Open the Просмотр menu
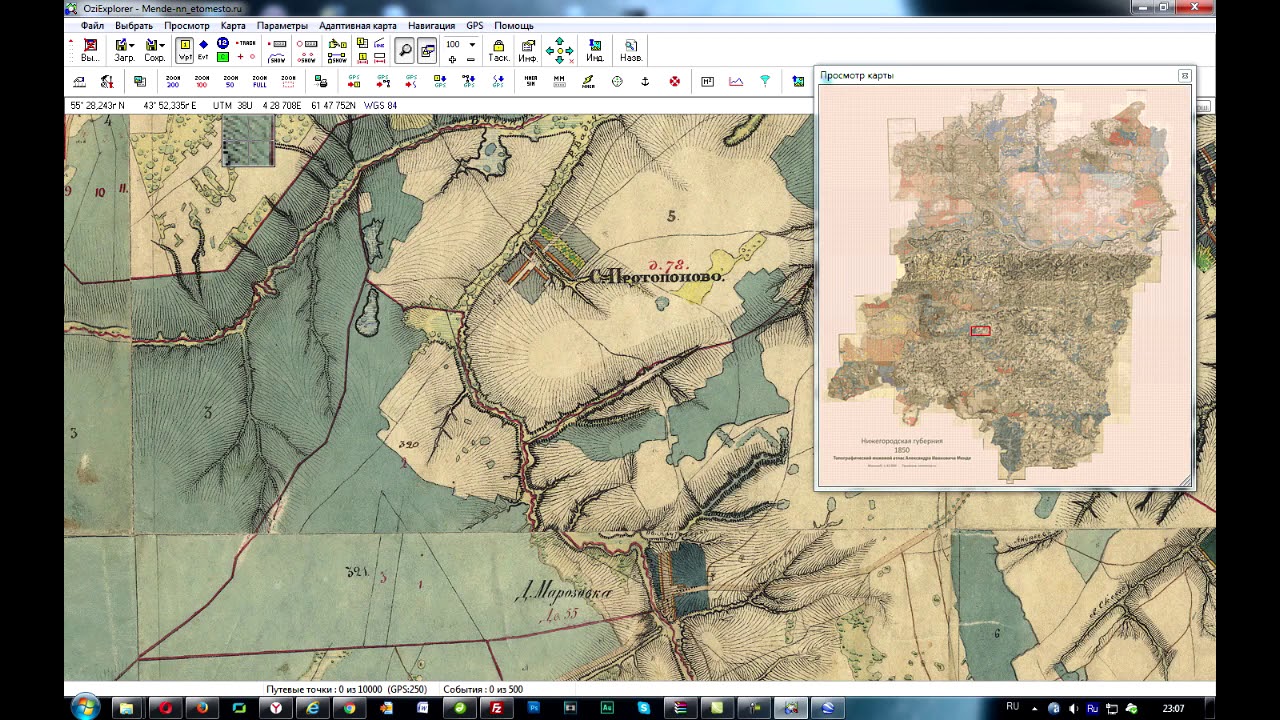This screenshot has height=720, width=1280. 187,26
